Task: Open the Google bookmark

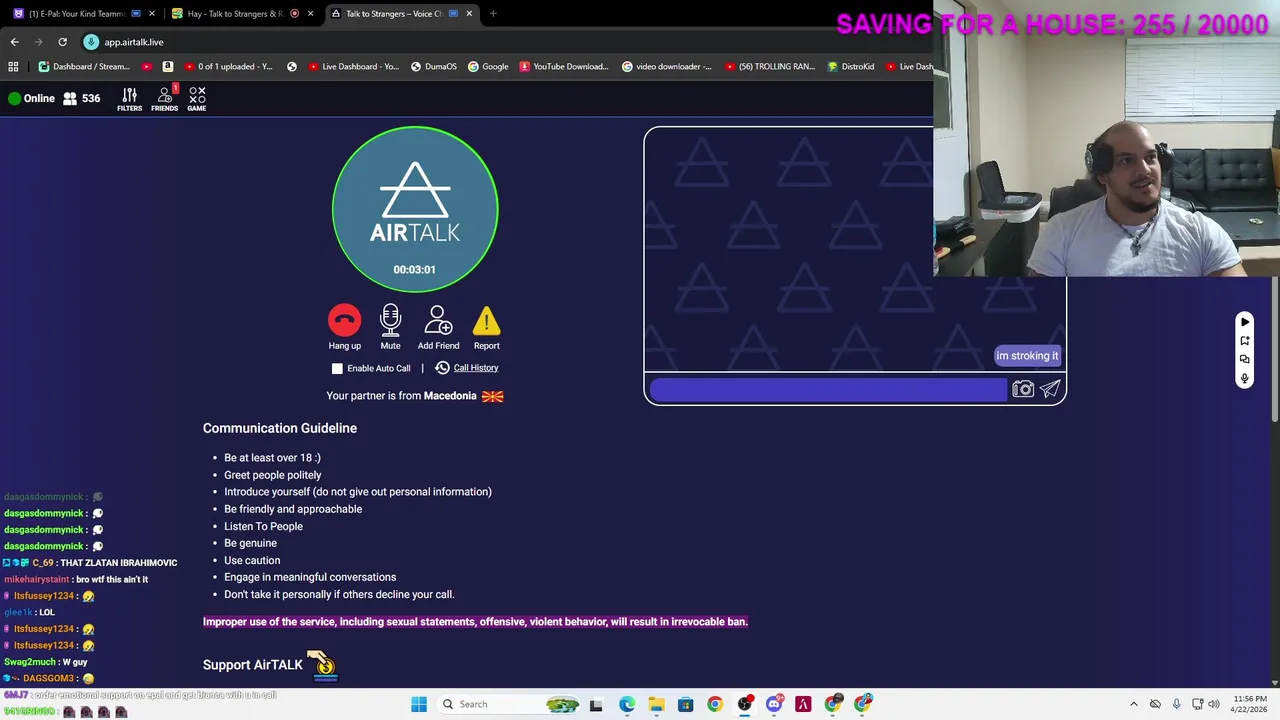Action: click(487, 67)
